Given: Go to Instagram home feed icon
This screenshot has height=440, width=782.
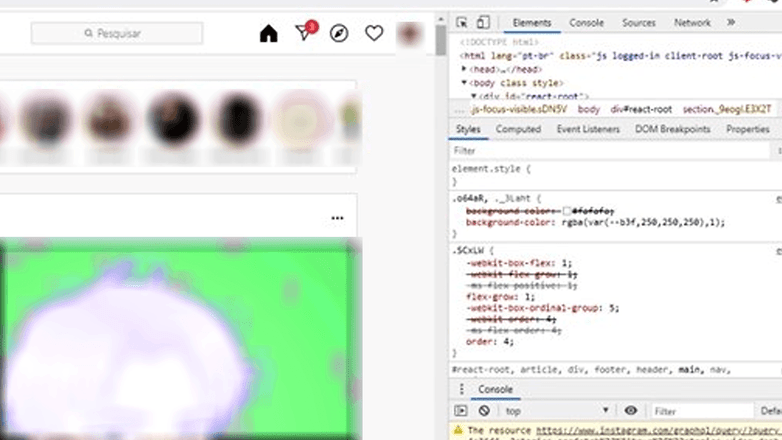Looking at the screenshot, I should tap(268, 33).
